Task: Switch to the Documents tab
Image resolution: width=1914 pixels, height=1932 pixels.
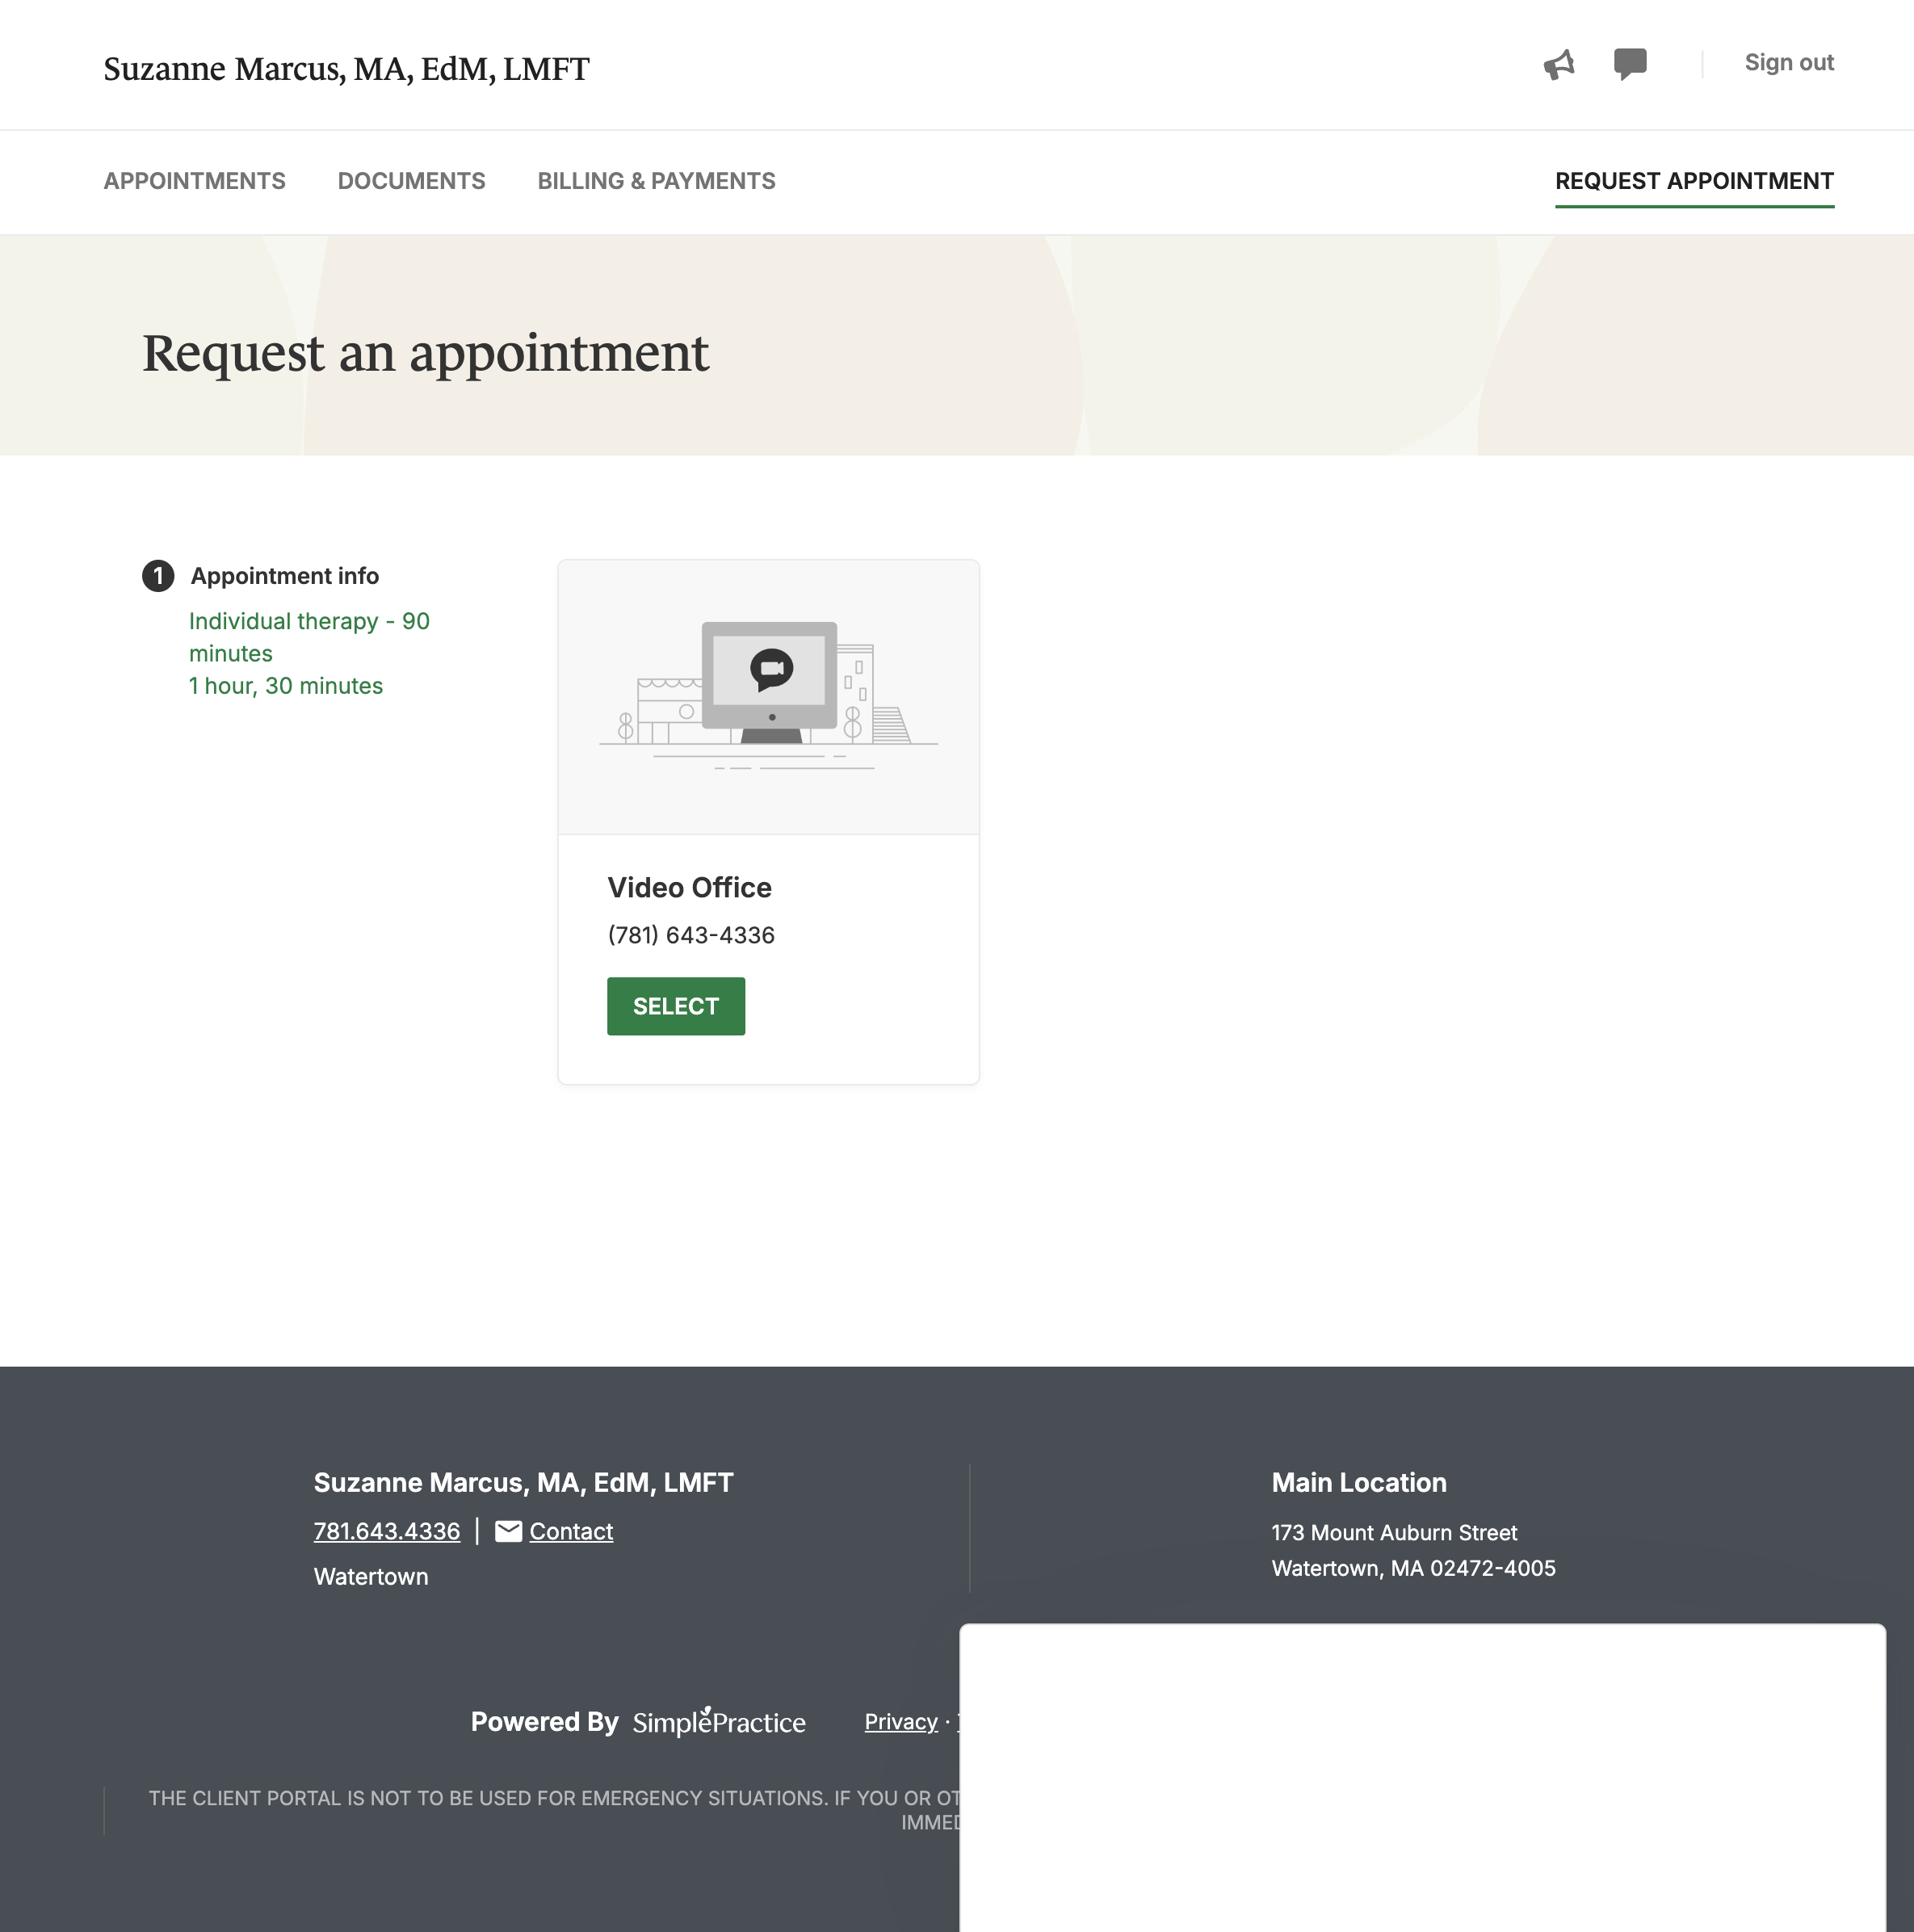Action: coord(411,181)
